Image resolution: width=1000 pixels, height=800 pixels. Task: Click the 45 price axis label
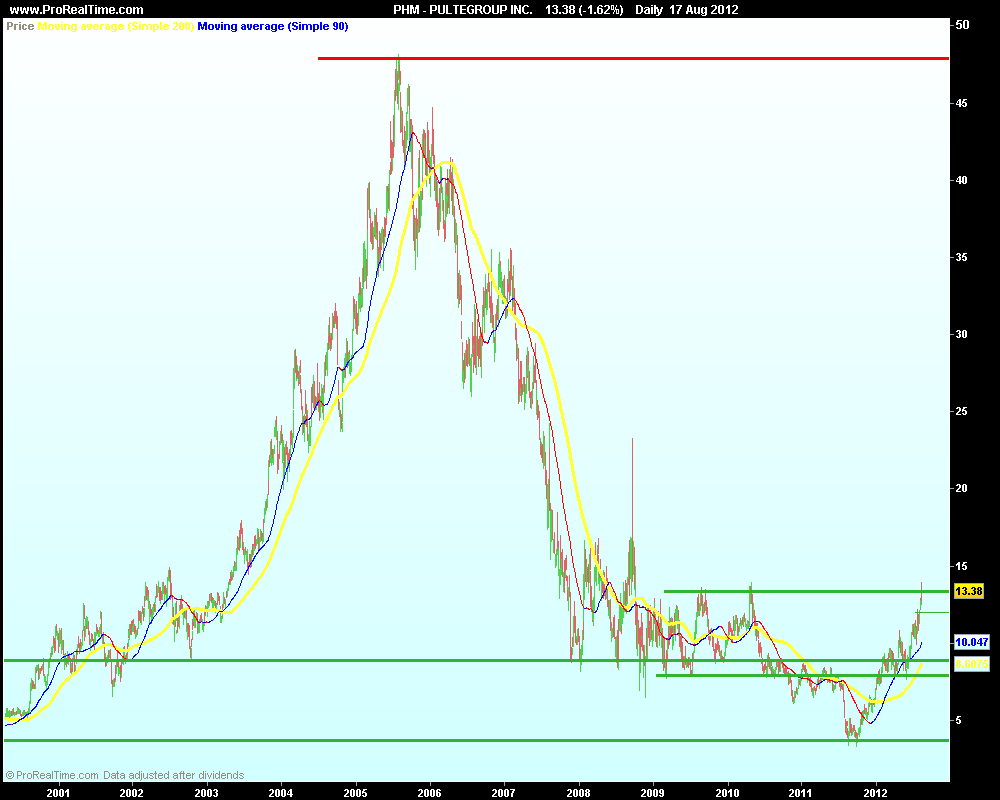coord(962,103)
